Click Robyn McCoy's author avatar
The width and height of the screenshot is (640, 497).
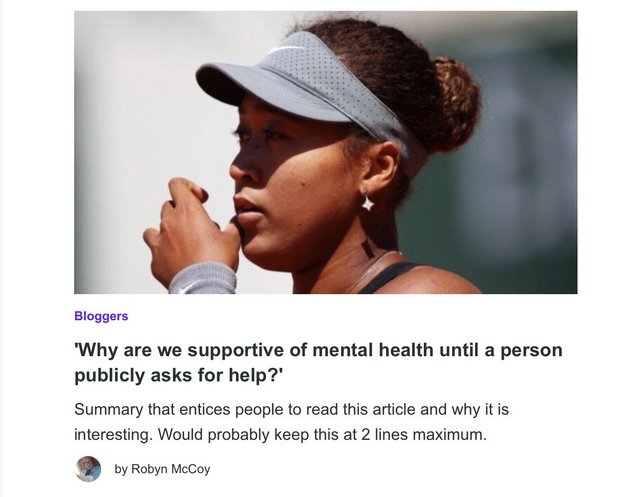(88, 469)
